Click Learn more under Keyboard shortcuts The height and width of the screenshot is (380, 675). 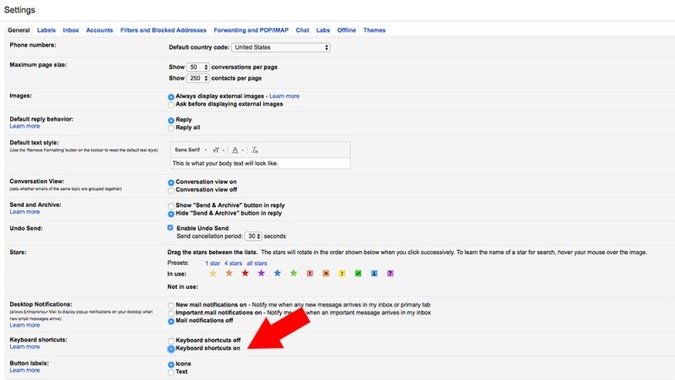tap(25, 346)
